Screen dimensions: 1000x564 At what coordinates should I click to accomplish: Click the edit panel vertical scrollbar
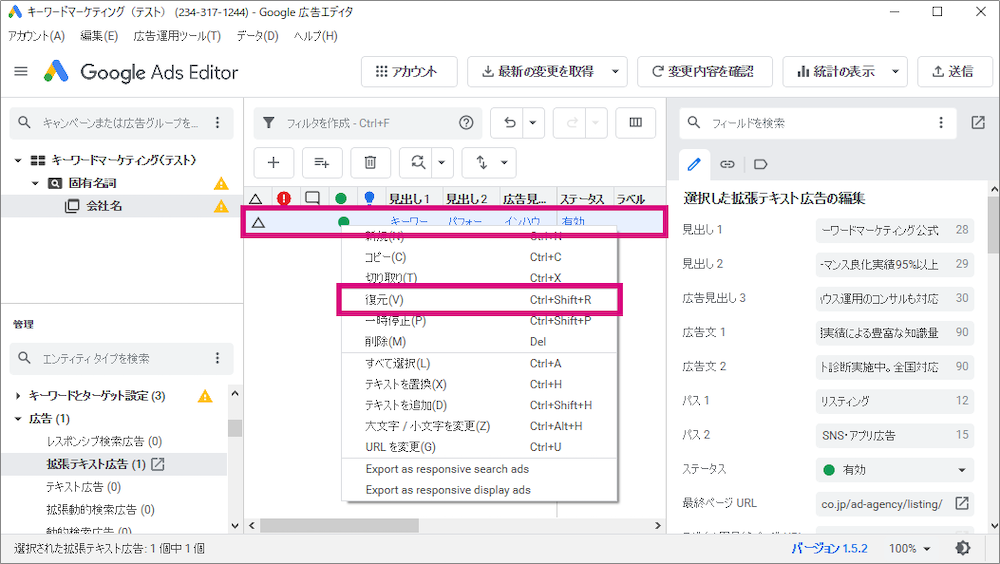click(x=994, y=225)
